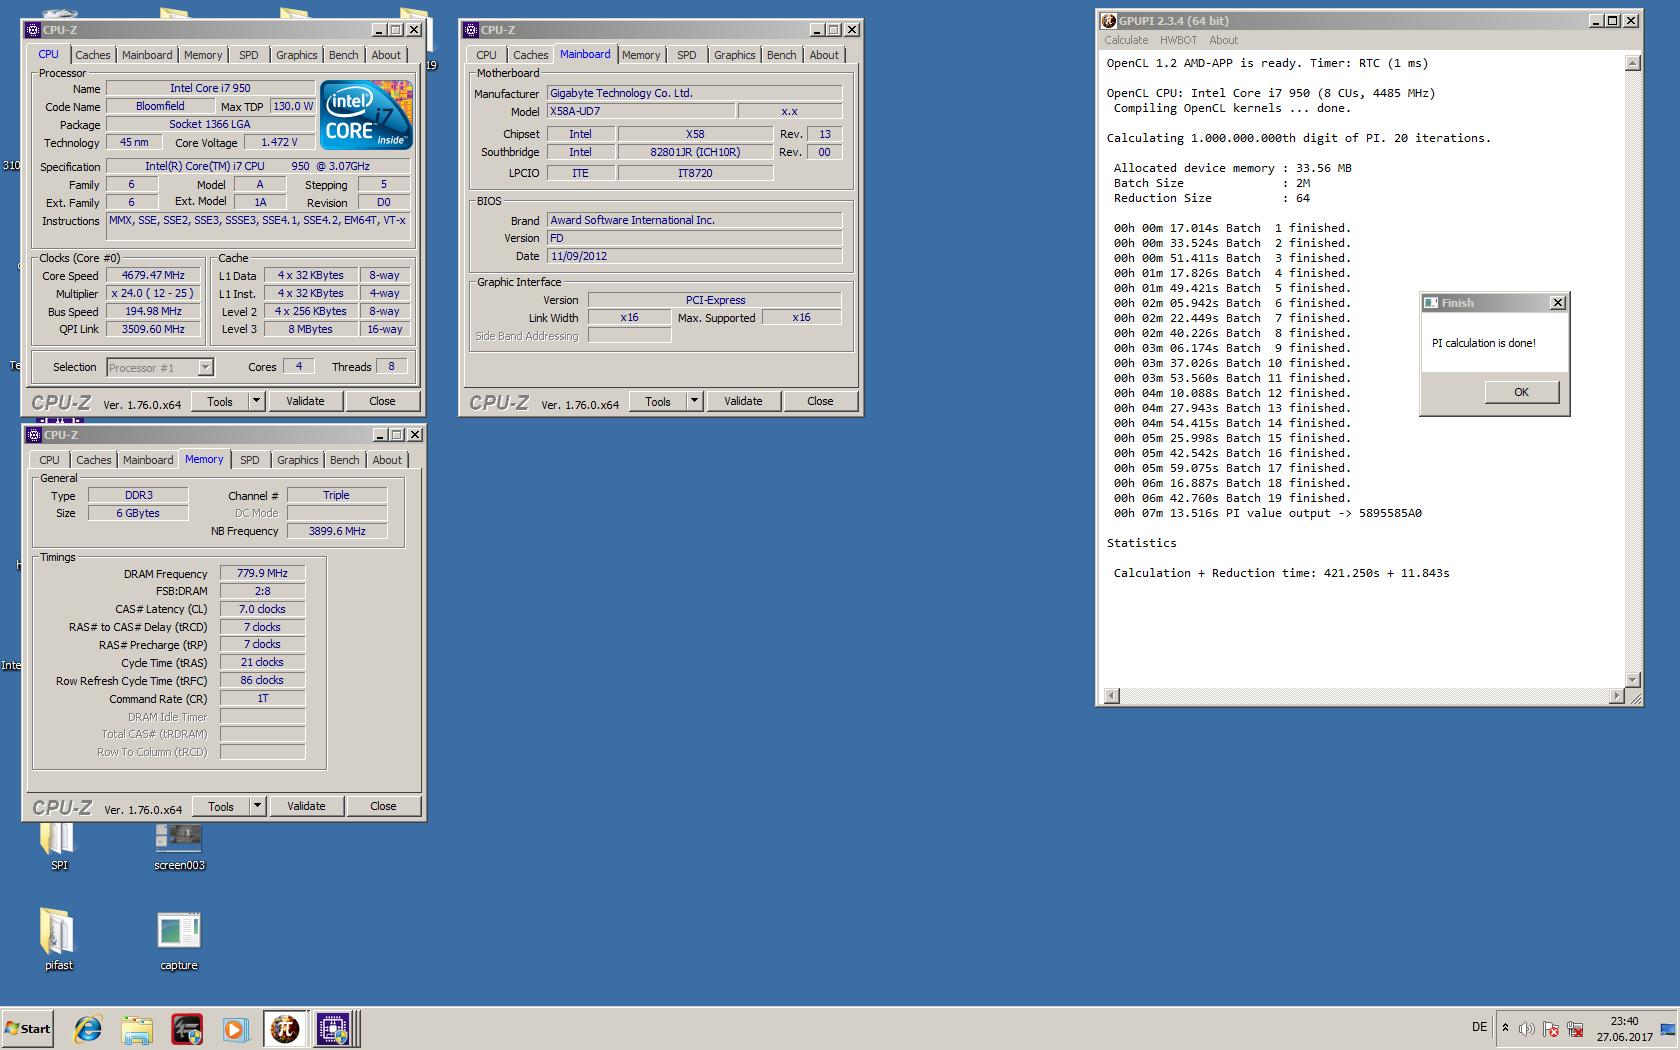
Task: Switch to SPD tab in Mainboard window
Action: (x=686, y=55)
